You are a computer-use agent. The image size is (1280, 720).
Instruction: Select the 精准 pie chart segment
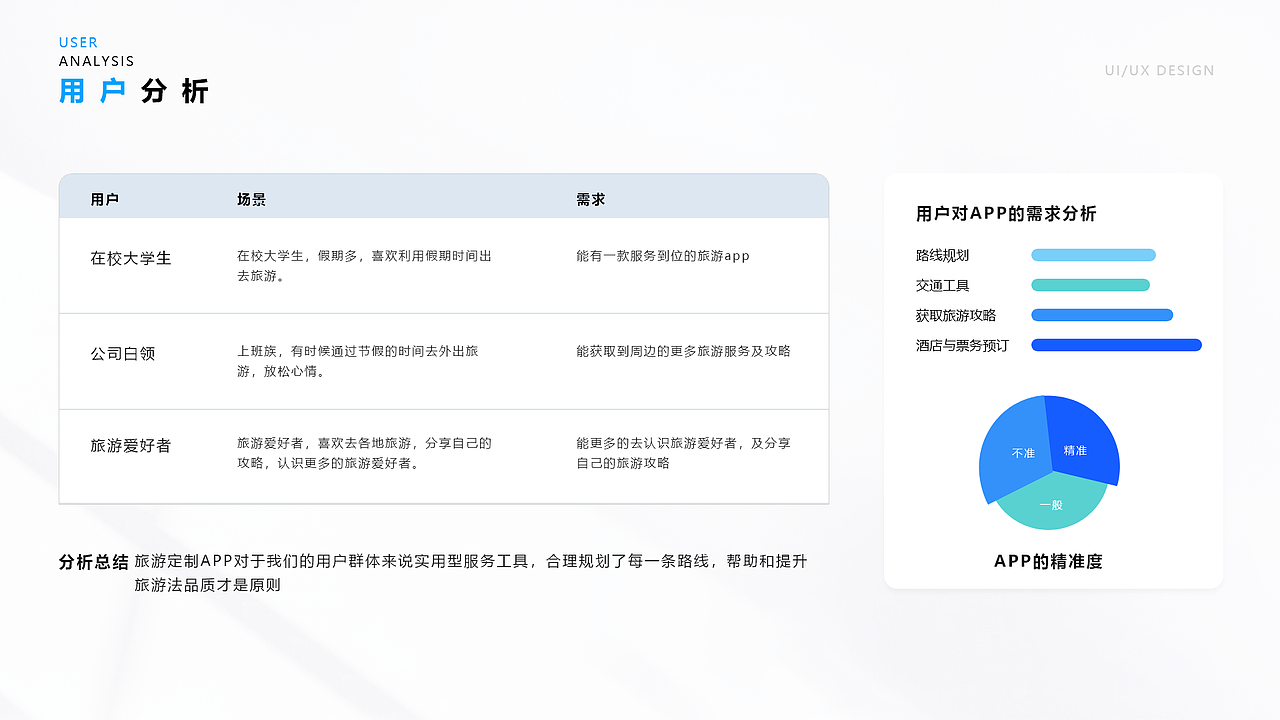pyautogui.click(x=1075, y=450)
